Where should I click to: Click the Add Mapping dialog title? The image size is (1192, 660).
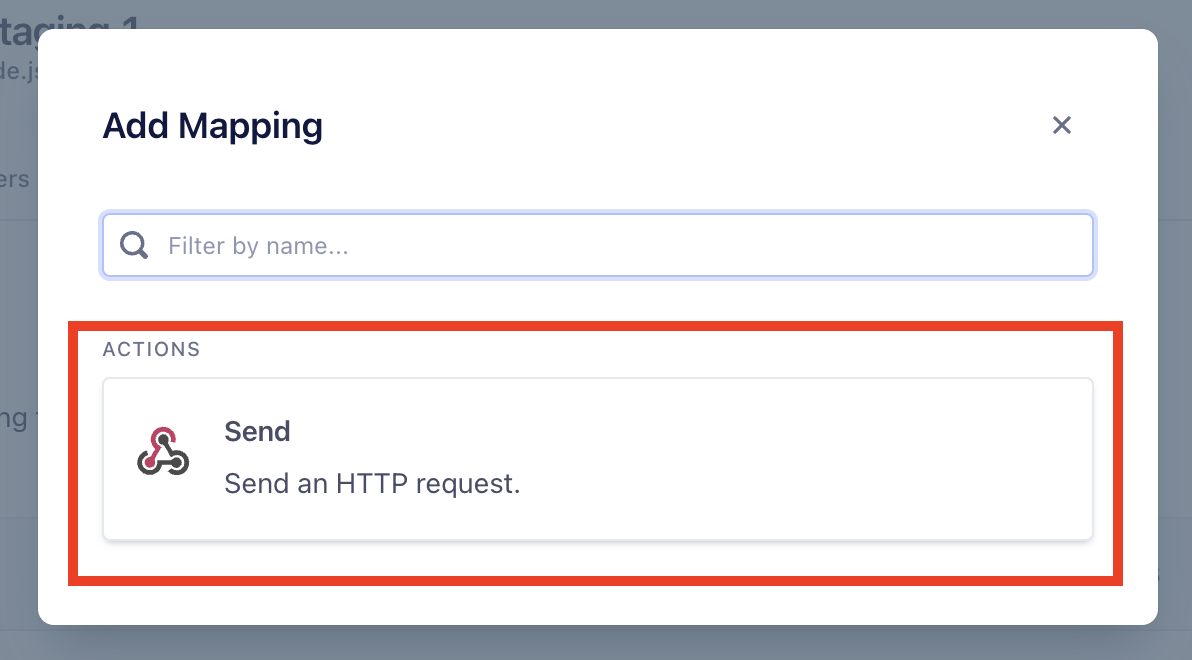point(212,126)
